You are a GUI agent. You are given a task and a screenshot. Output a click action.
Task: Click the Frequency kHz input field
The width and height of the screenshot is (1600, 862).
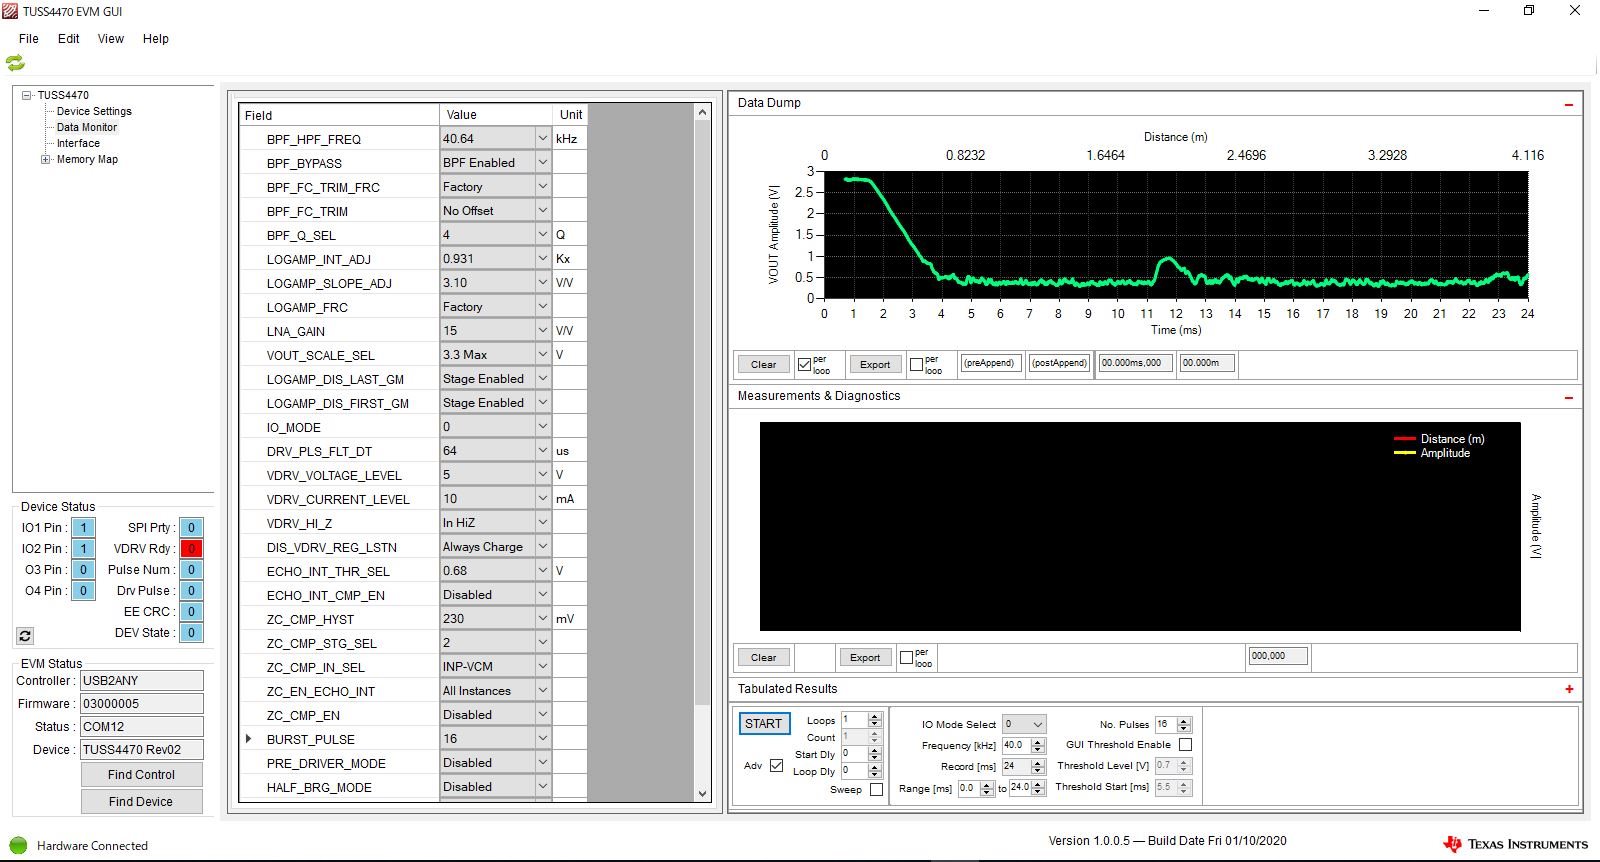[x=1016, y=746]
